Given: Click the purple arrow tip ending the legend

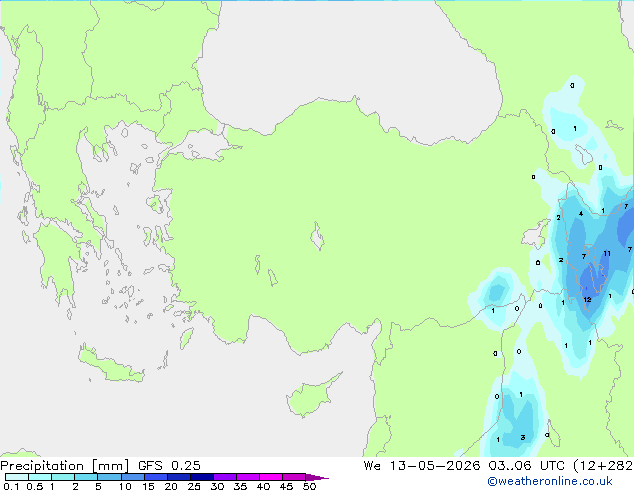Looking at the screenshot, I should [317, 477].
